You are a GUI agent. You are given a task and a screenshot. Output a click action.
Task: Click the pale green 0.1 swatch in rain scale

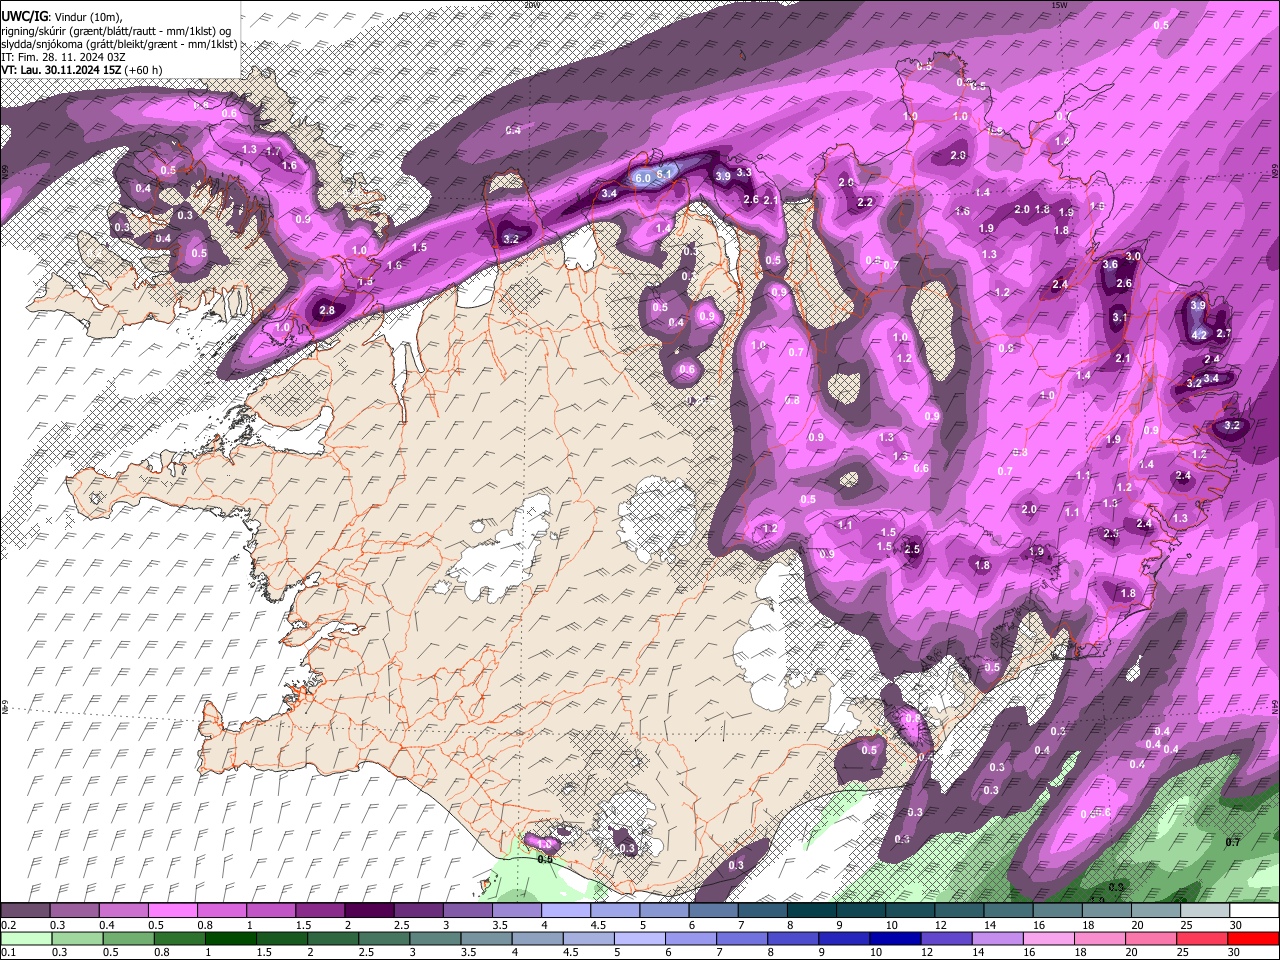click(x=25, y=938)
